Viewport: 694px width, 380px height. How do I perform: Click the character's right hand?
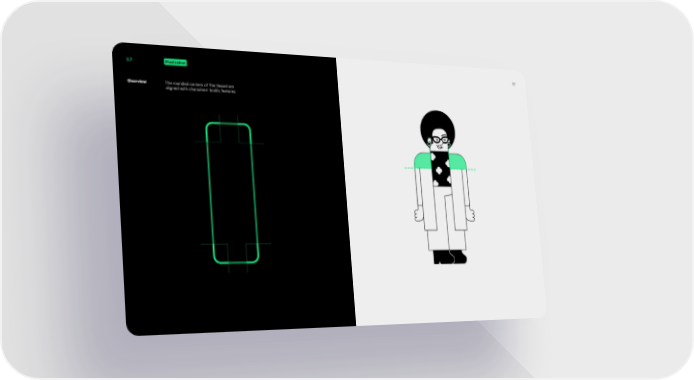pyautogui.click(x=471, y=215)
